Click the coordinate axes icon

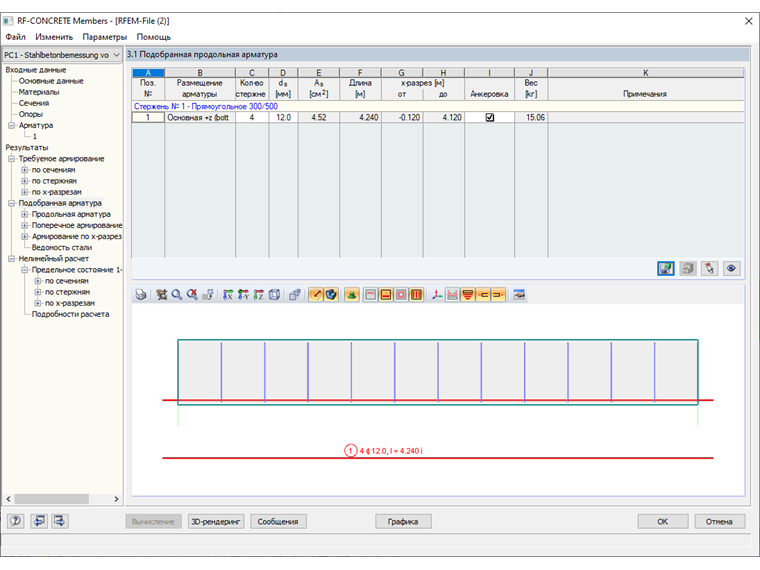437,295
